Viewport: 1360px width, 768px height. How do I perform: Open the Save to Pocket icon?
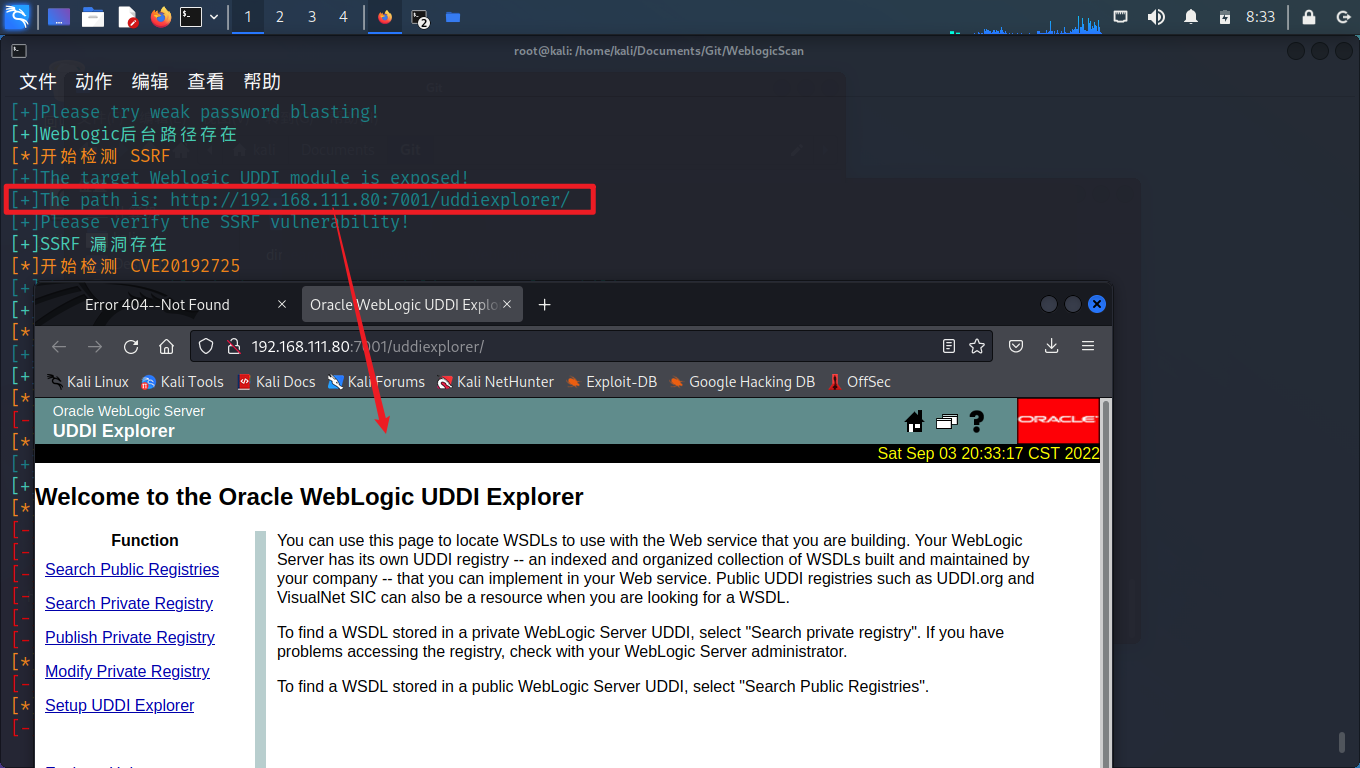(1015, 346)
